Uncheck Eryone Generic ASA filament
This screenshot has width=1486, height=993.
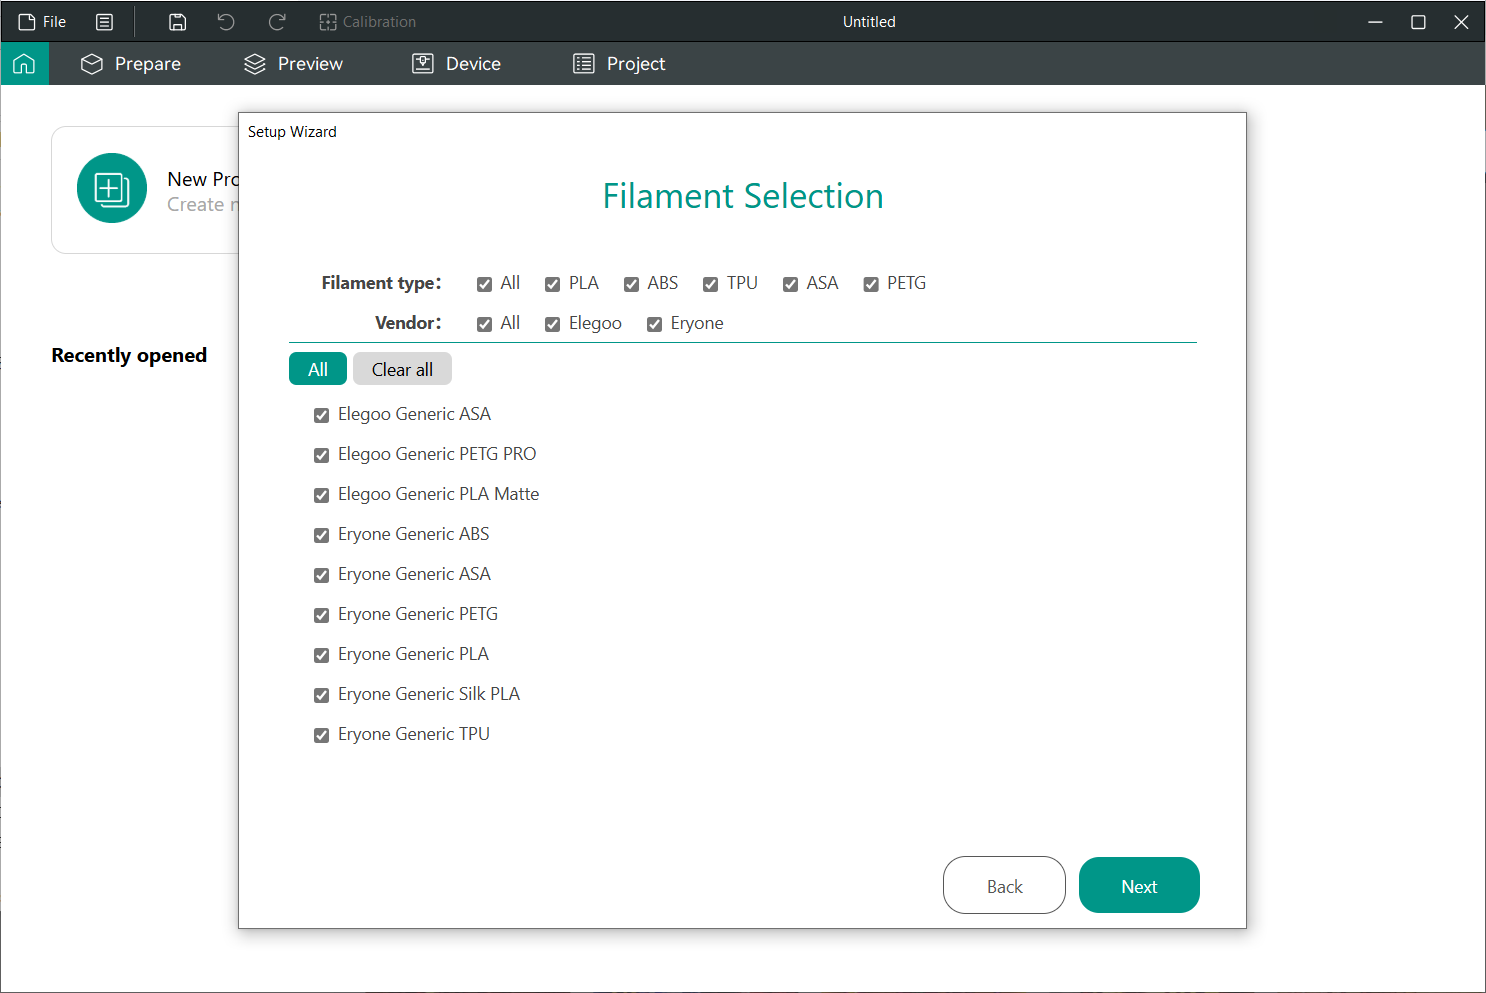pos(321,575)
